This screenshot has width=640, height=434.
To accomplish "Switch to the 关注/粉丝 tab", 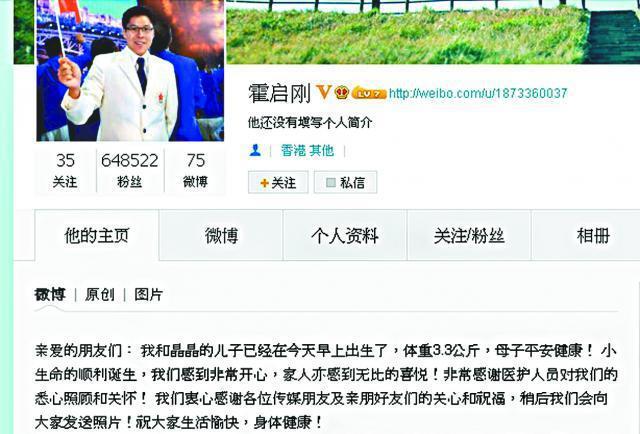I will click(x=469, y=236).
